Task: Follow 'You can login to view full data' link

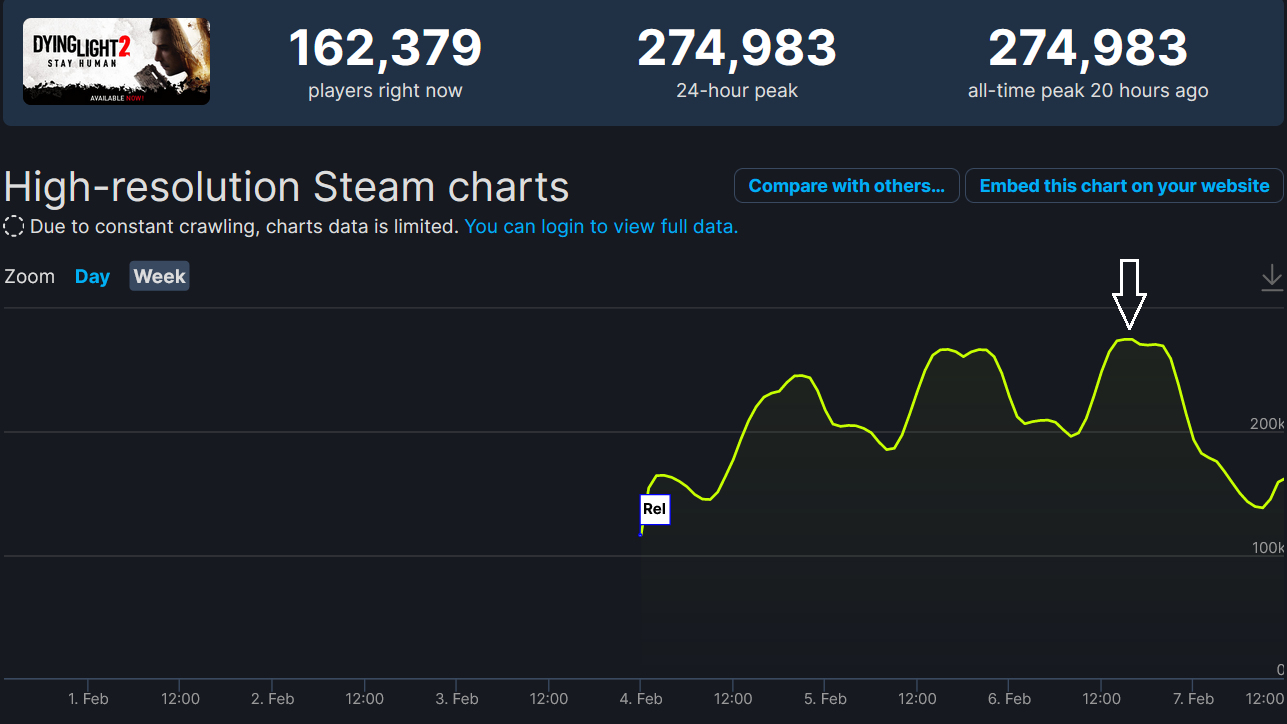Action: click(x=601, y=226)
